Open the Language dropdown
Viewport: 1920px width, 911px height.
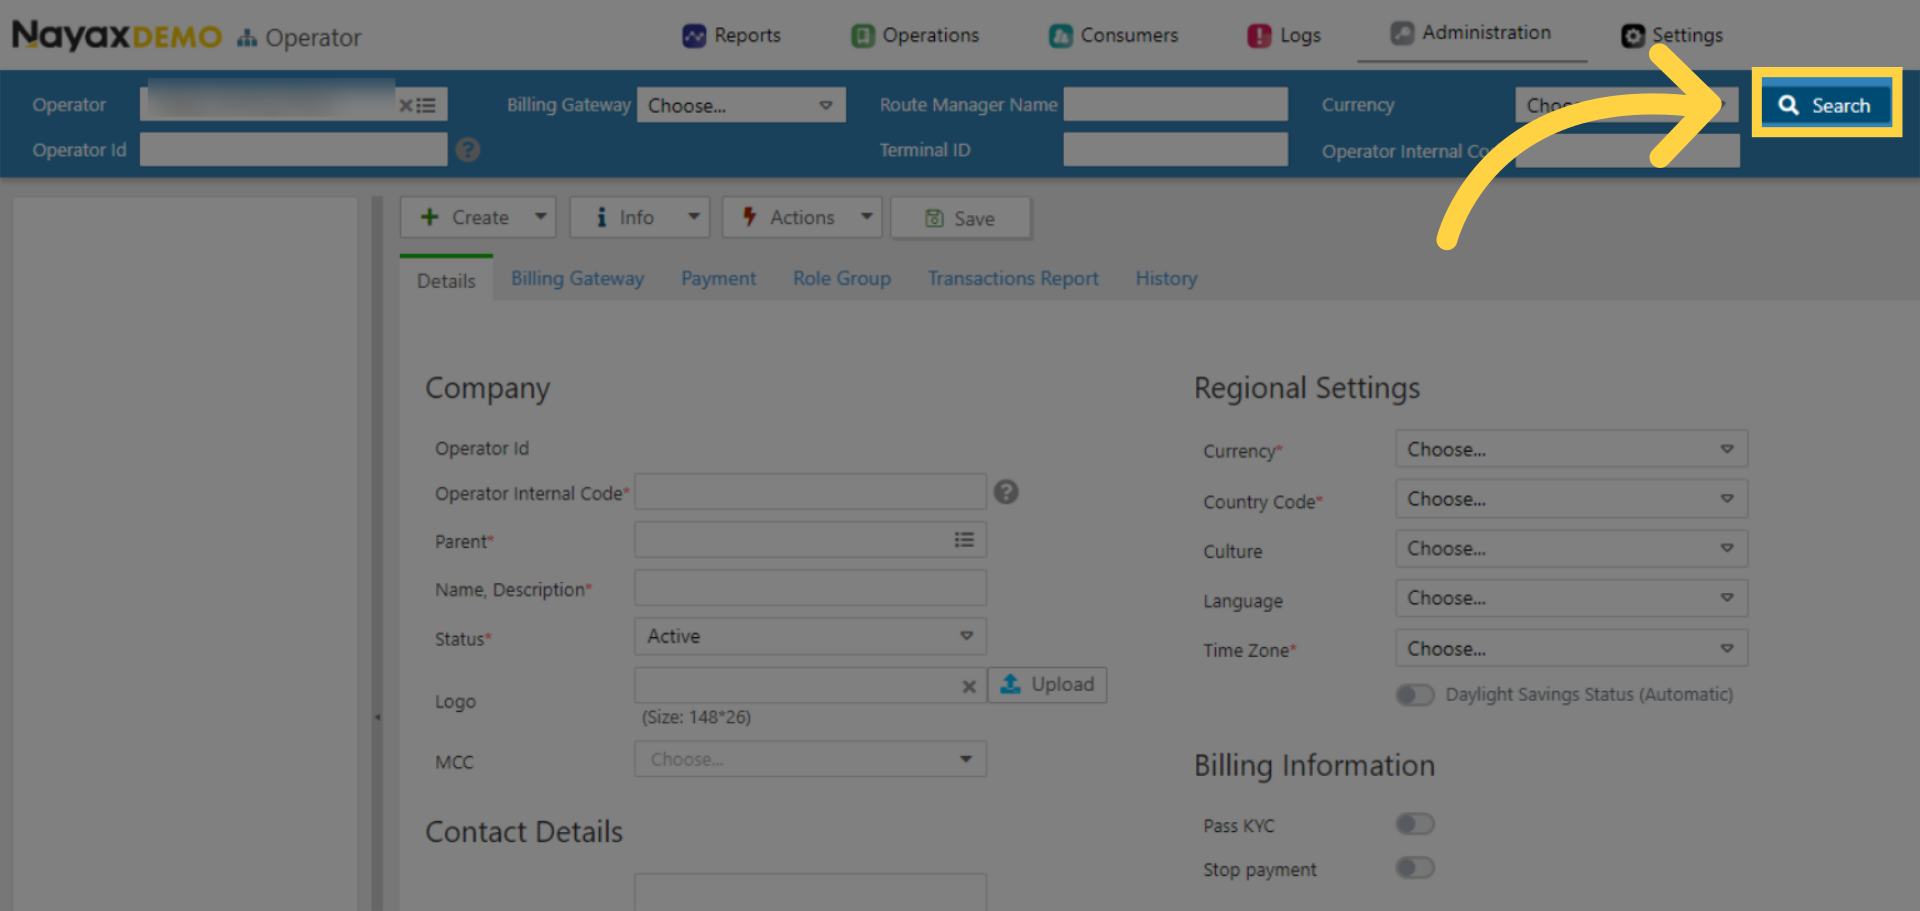tap(1572, 597)
